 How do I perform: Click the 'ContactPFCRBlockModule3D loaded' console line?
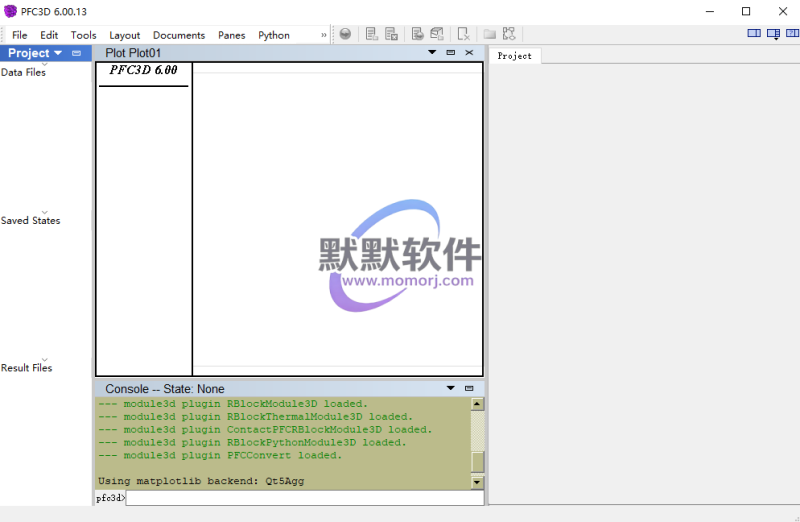[x=265, y=430]
